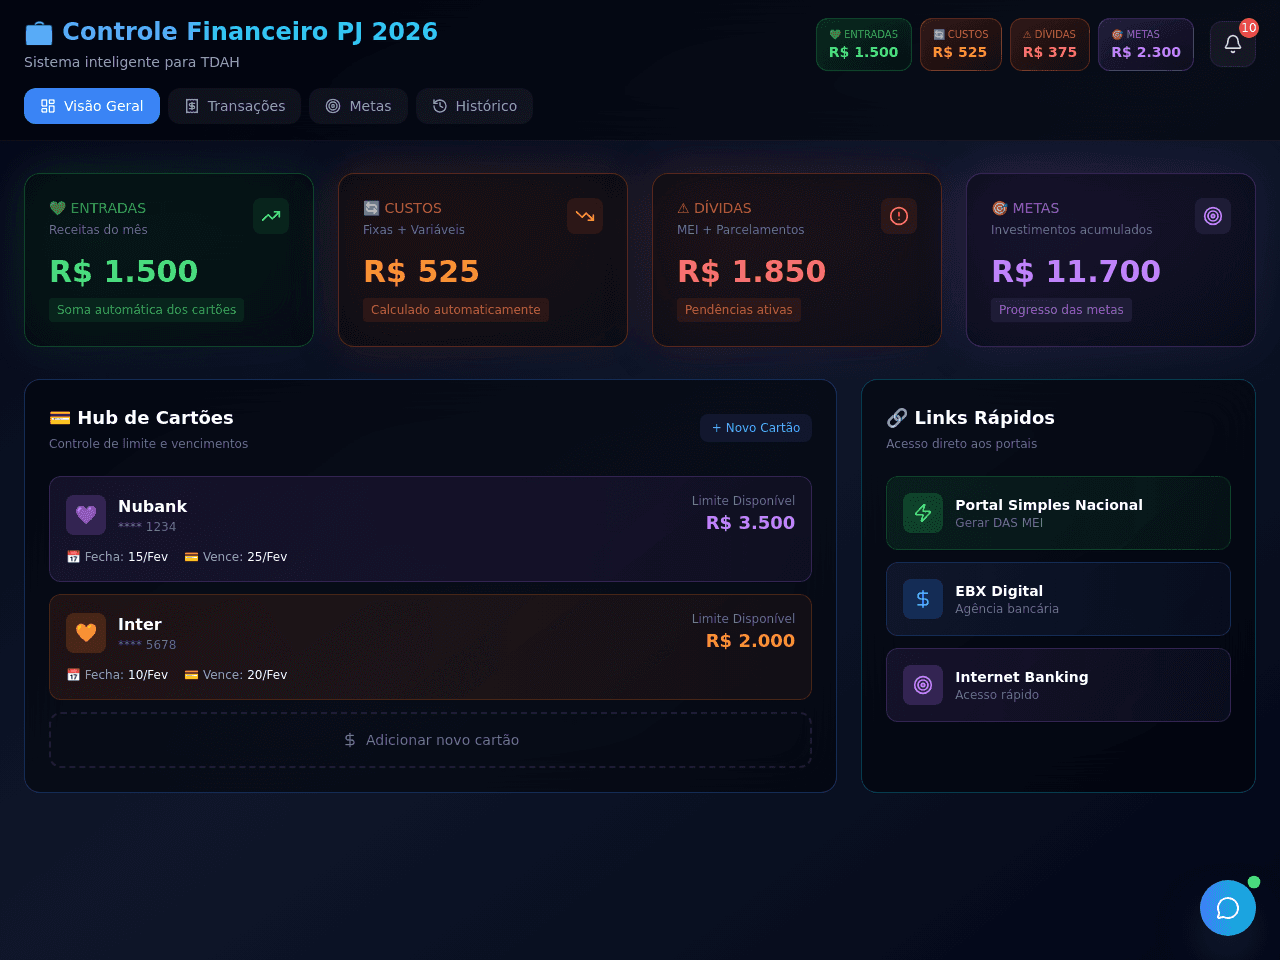
Task: Open the notifications bell icon
Action: coord(1232,44)
